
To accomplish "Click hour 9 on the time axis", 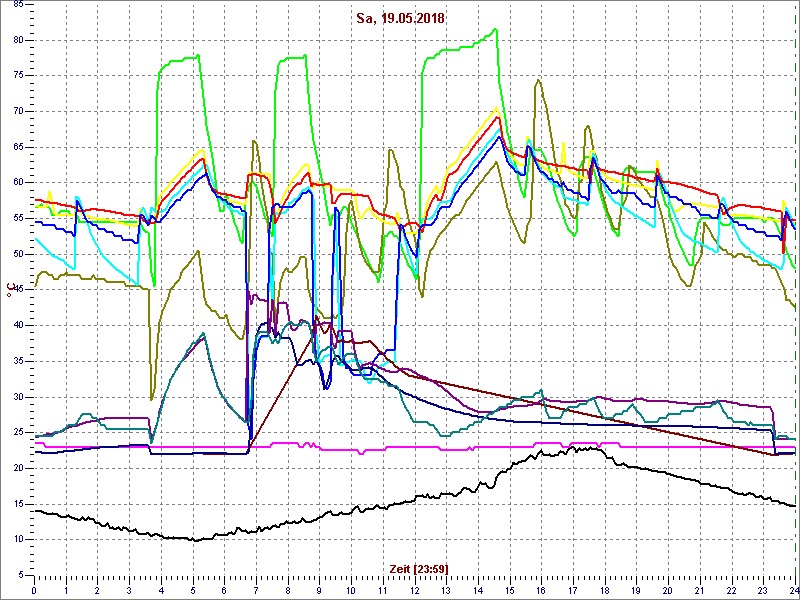I will (x=319, y=590).
